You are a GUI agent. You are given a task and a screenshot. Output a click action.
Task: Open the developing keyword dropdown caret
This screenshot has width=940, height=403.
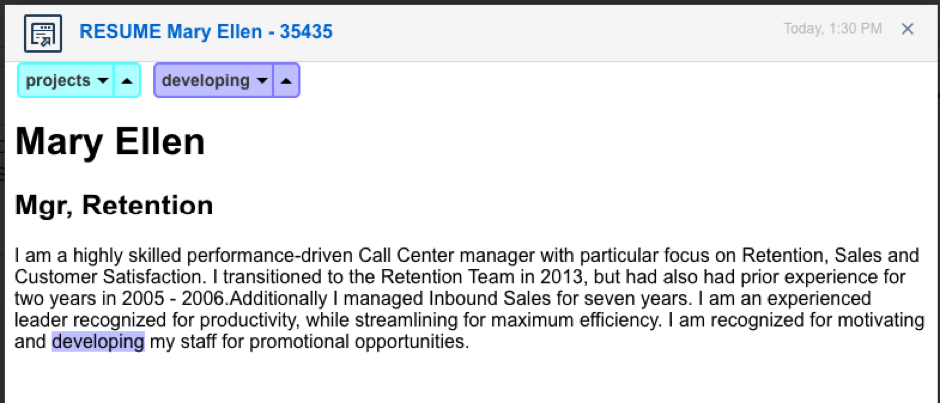pos(261,81)
